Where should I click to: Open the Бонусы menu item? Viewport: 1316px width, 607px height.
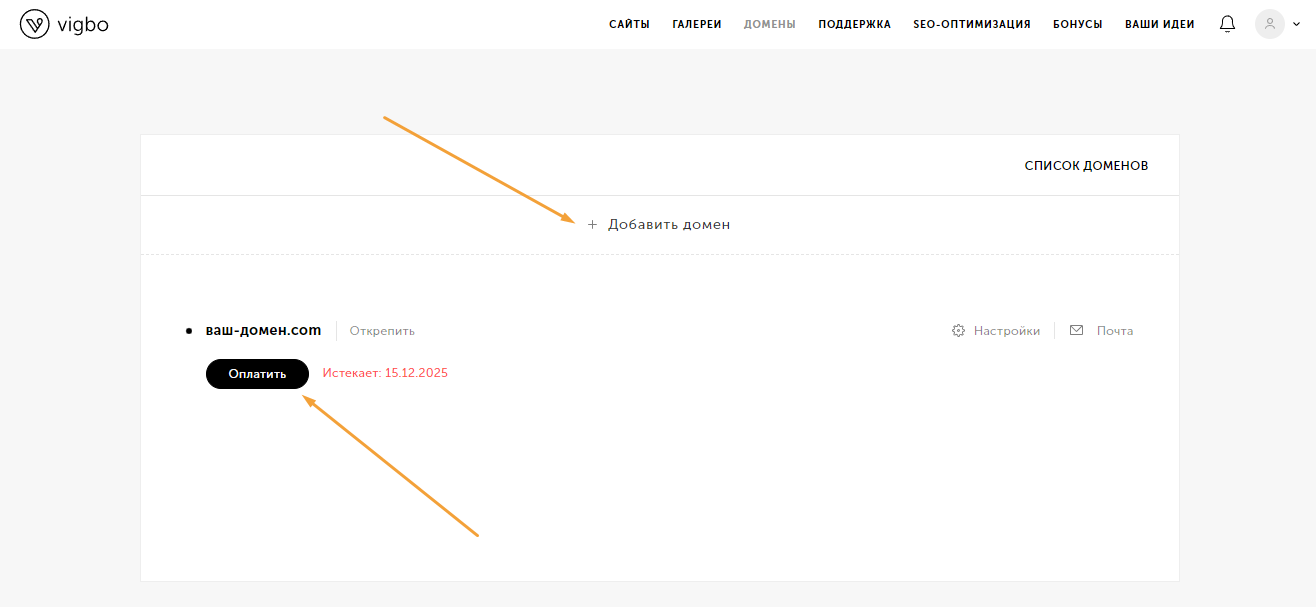[x=1077, y=25]
